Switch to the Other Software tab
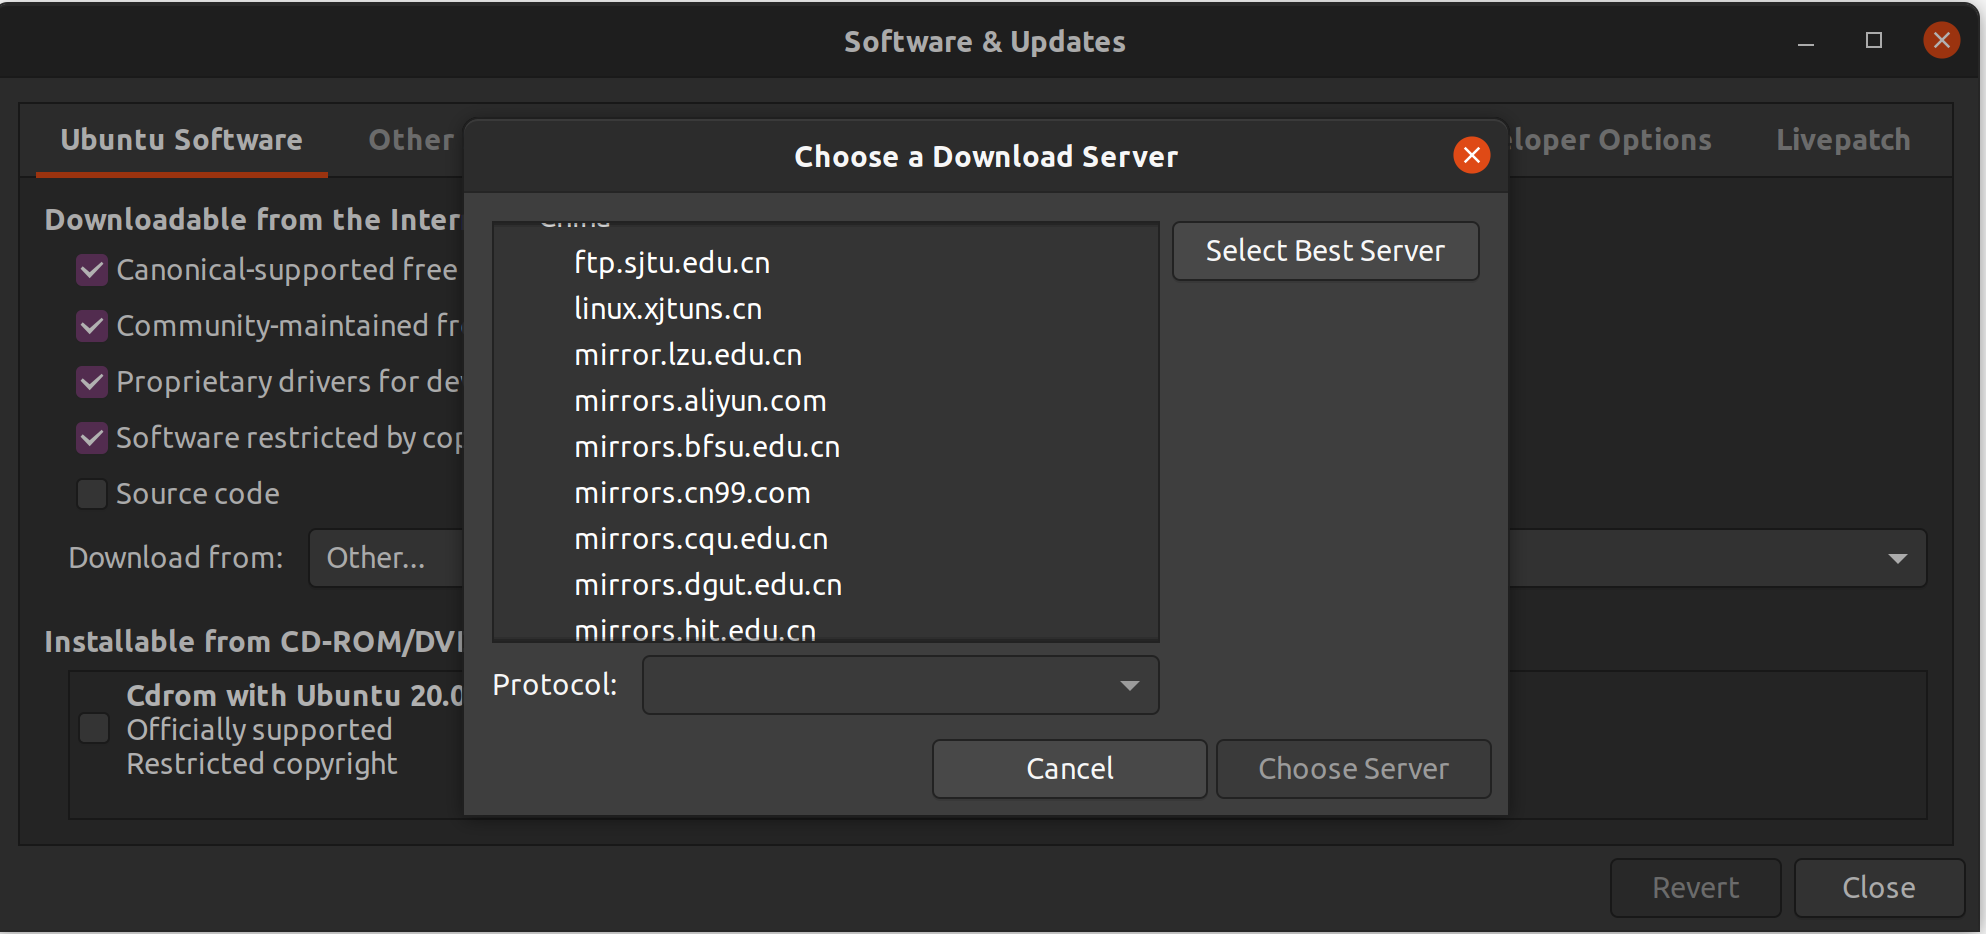 coord(411,140)
